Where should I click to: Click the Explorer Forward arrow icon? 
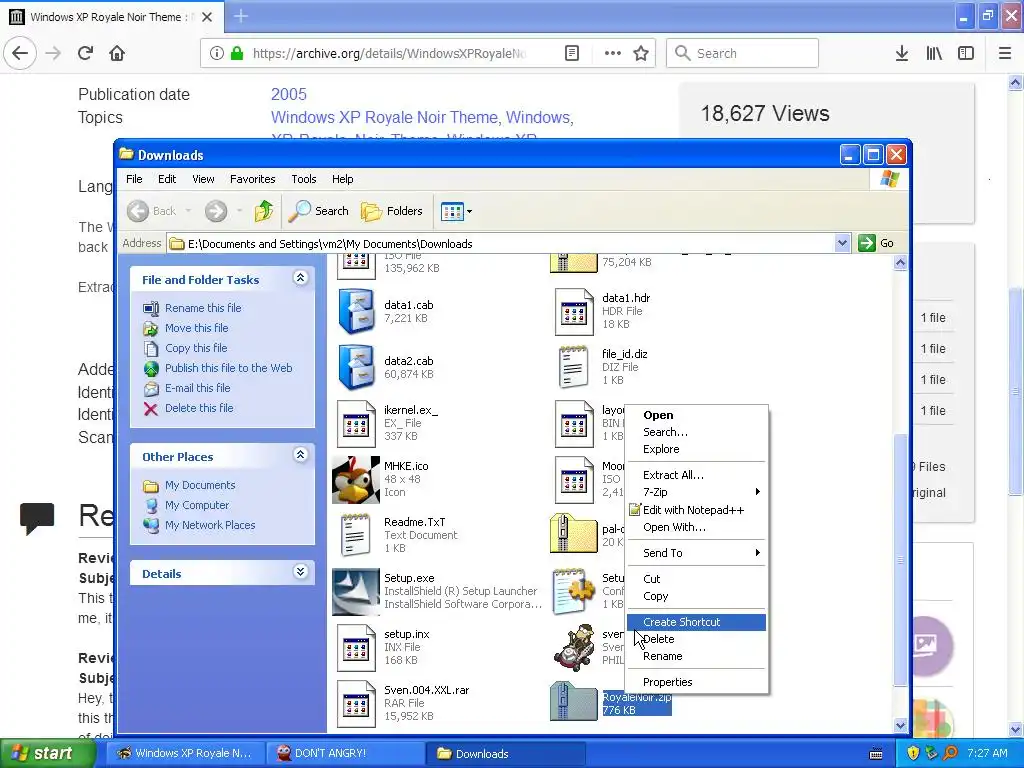click(216, 211)
